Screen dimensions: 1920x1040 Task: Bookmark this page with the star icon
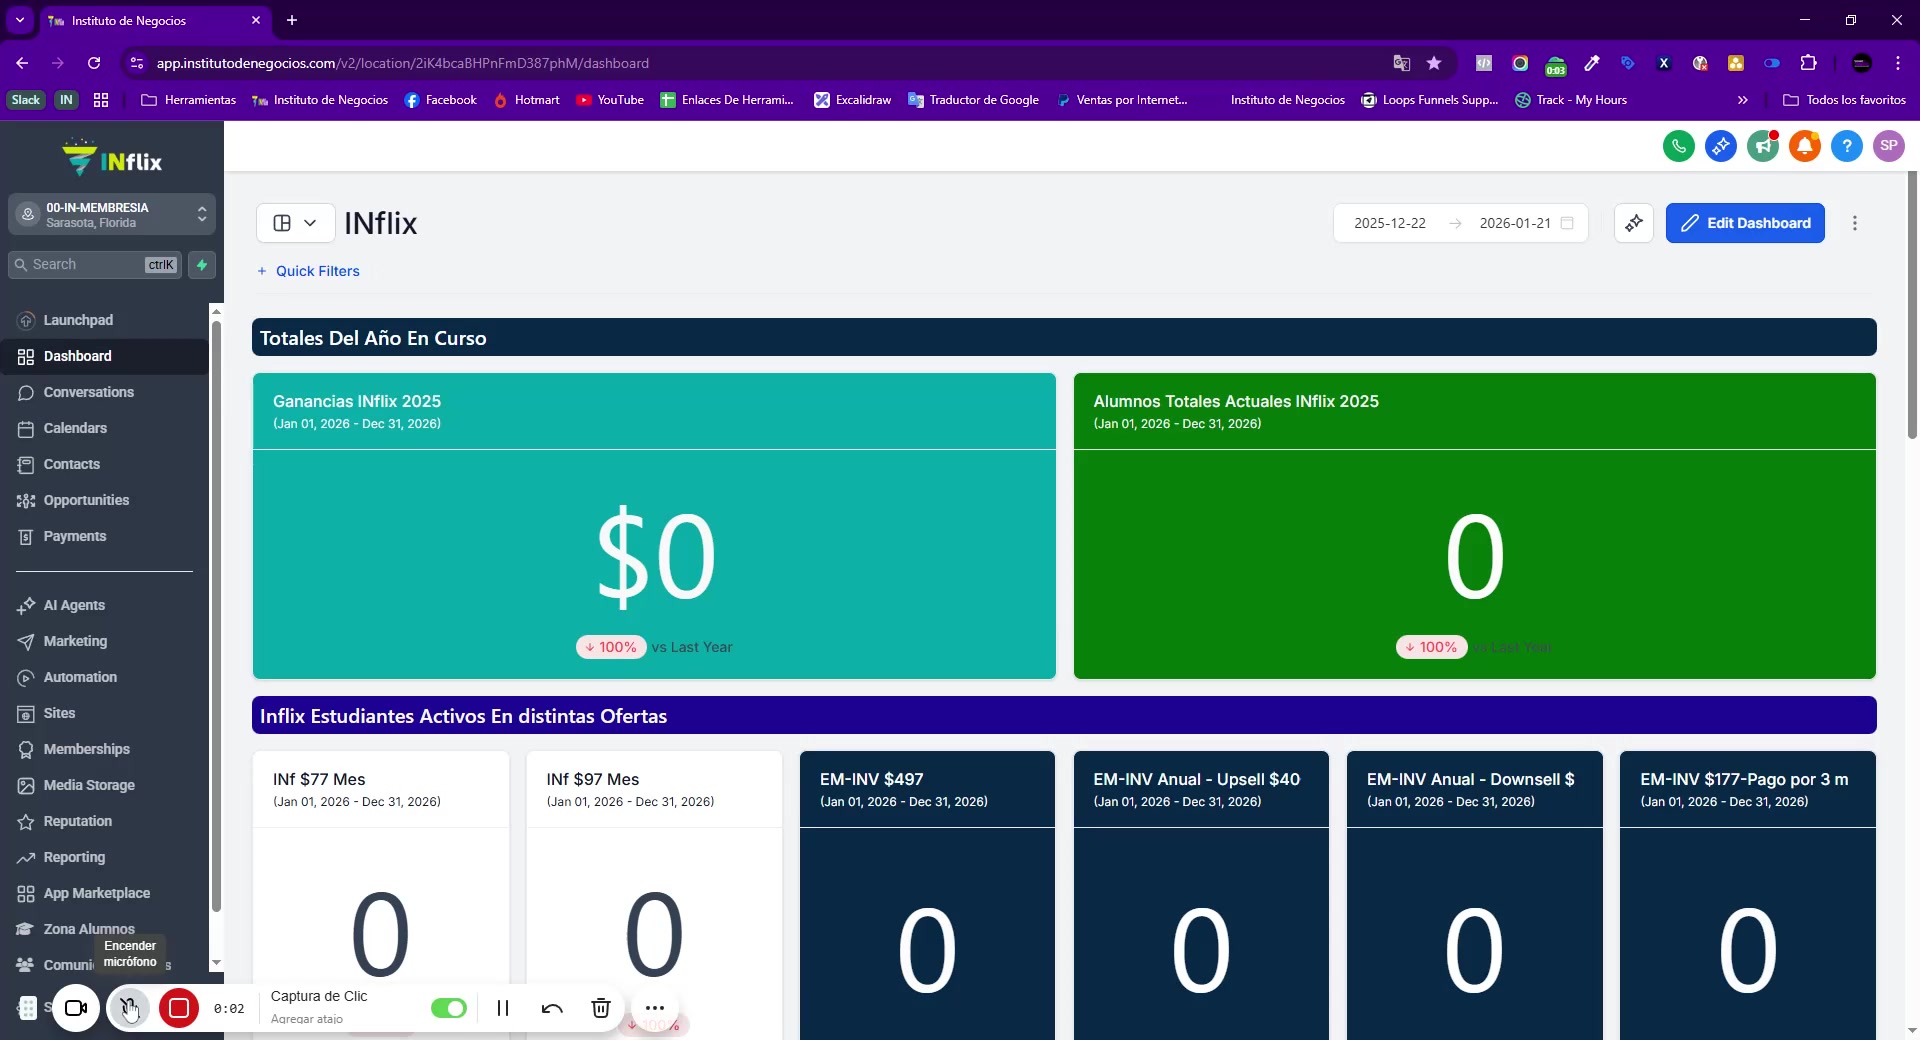pos(1434,63)
